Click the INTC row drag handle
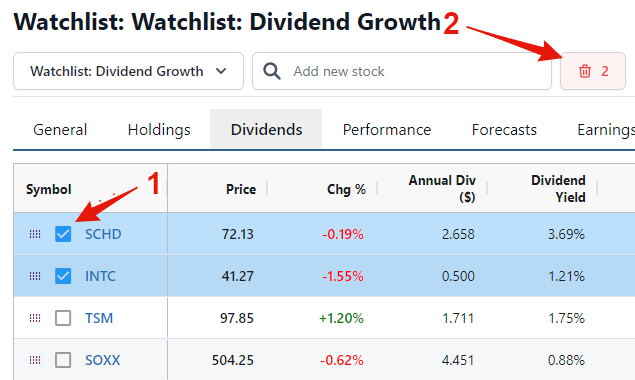The image size is (635, 380). [x=35, y=276]
